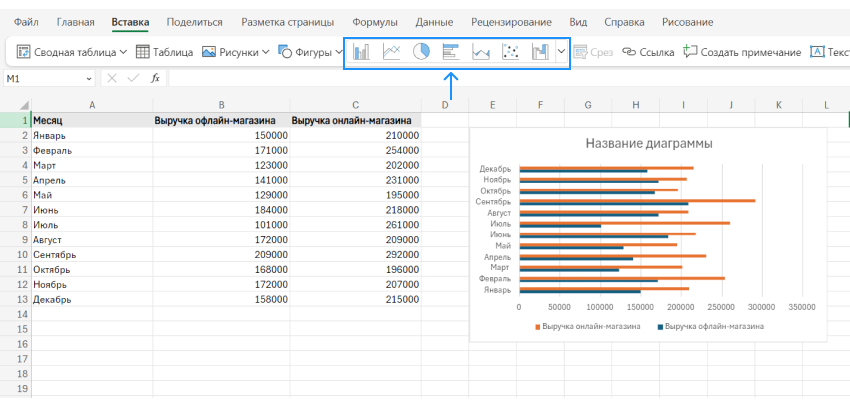The image size is (850, 406).
Task: Click the 350000 axis label in chart
Action: [x=802, y=307]
